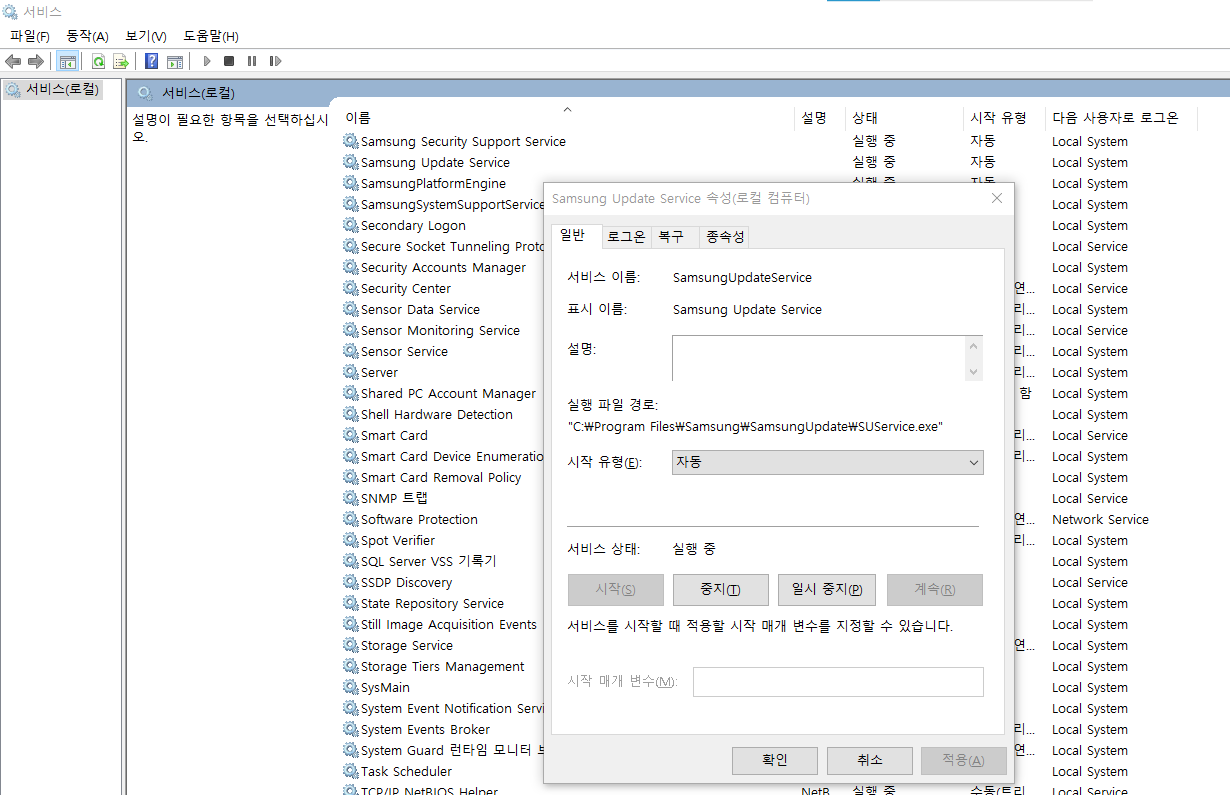Close the Samsung Update Service properties dialog
This screenshot has height=795, width=1230.
click(x=996, y=198)
